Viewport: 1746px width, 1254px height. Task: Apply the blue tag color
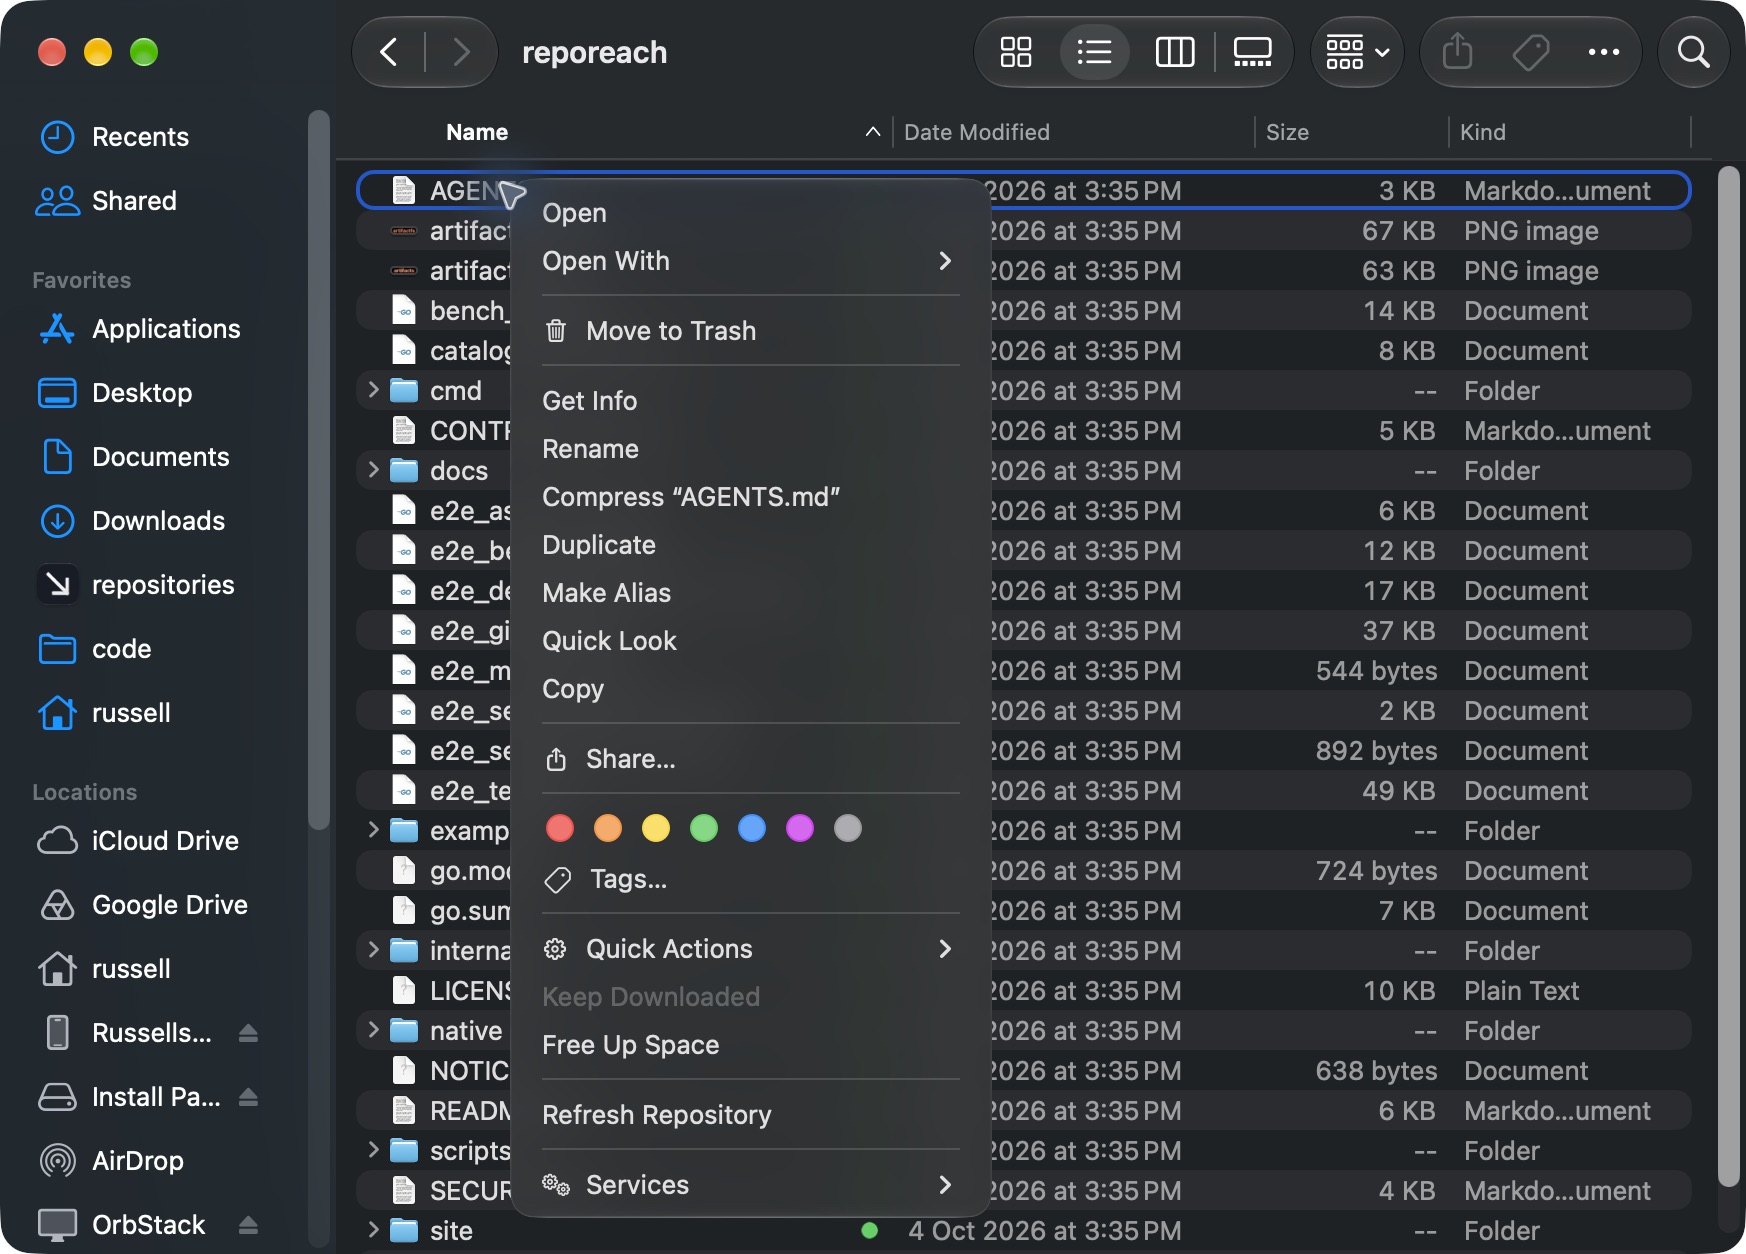(752, 828)
